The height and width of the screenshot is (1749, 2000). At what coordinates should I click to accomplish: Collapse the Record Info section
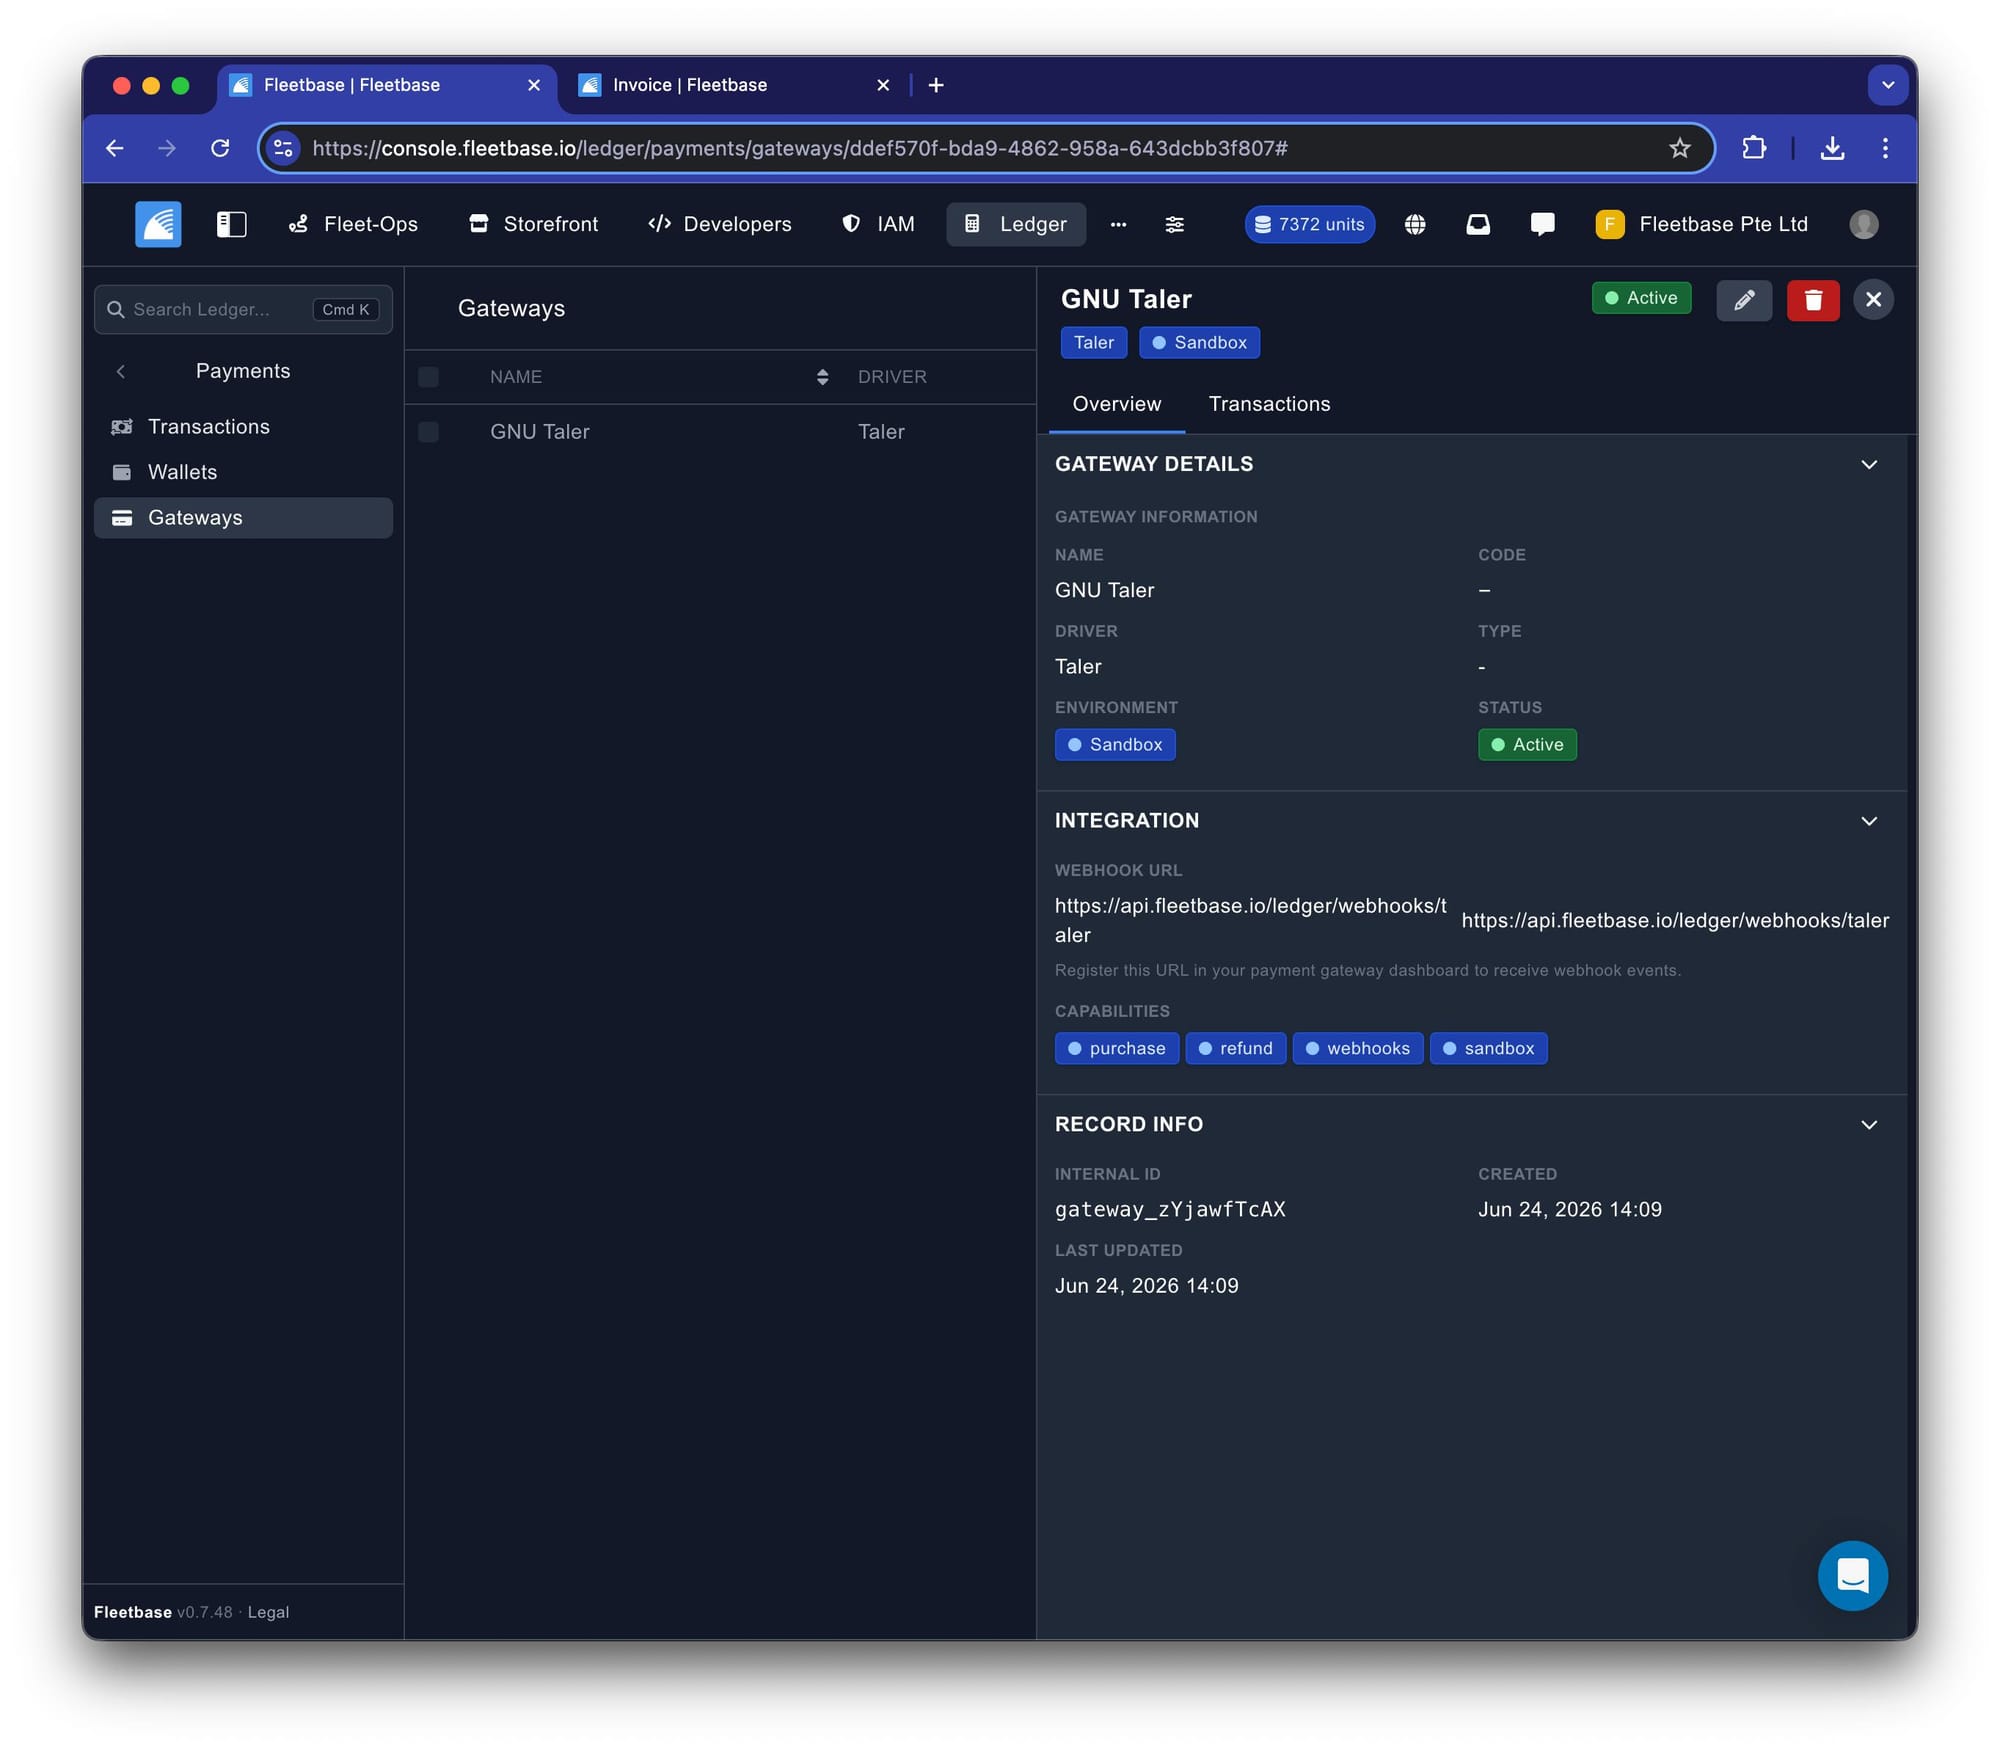coord(1868,1125)
